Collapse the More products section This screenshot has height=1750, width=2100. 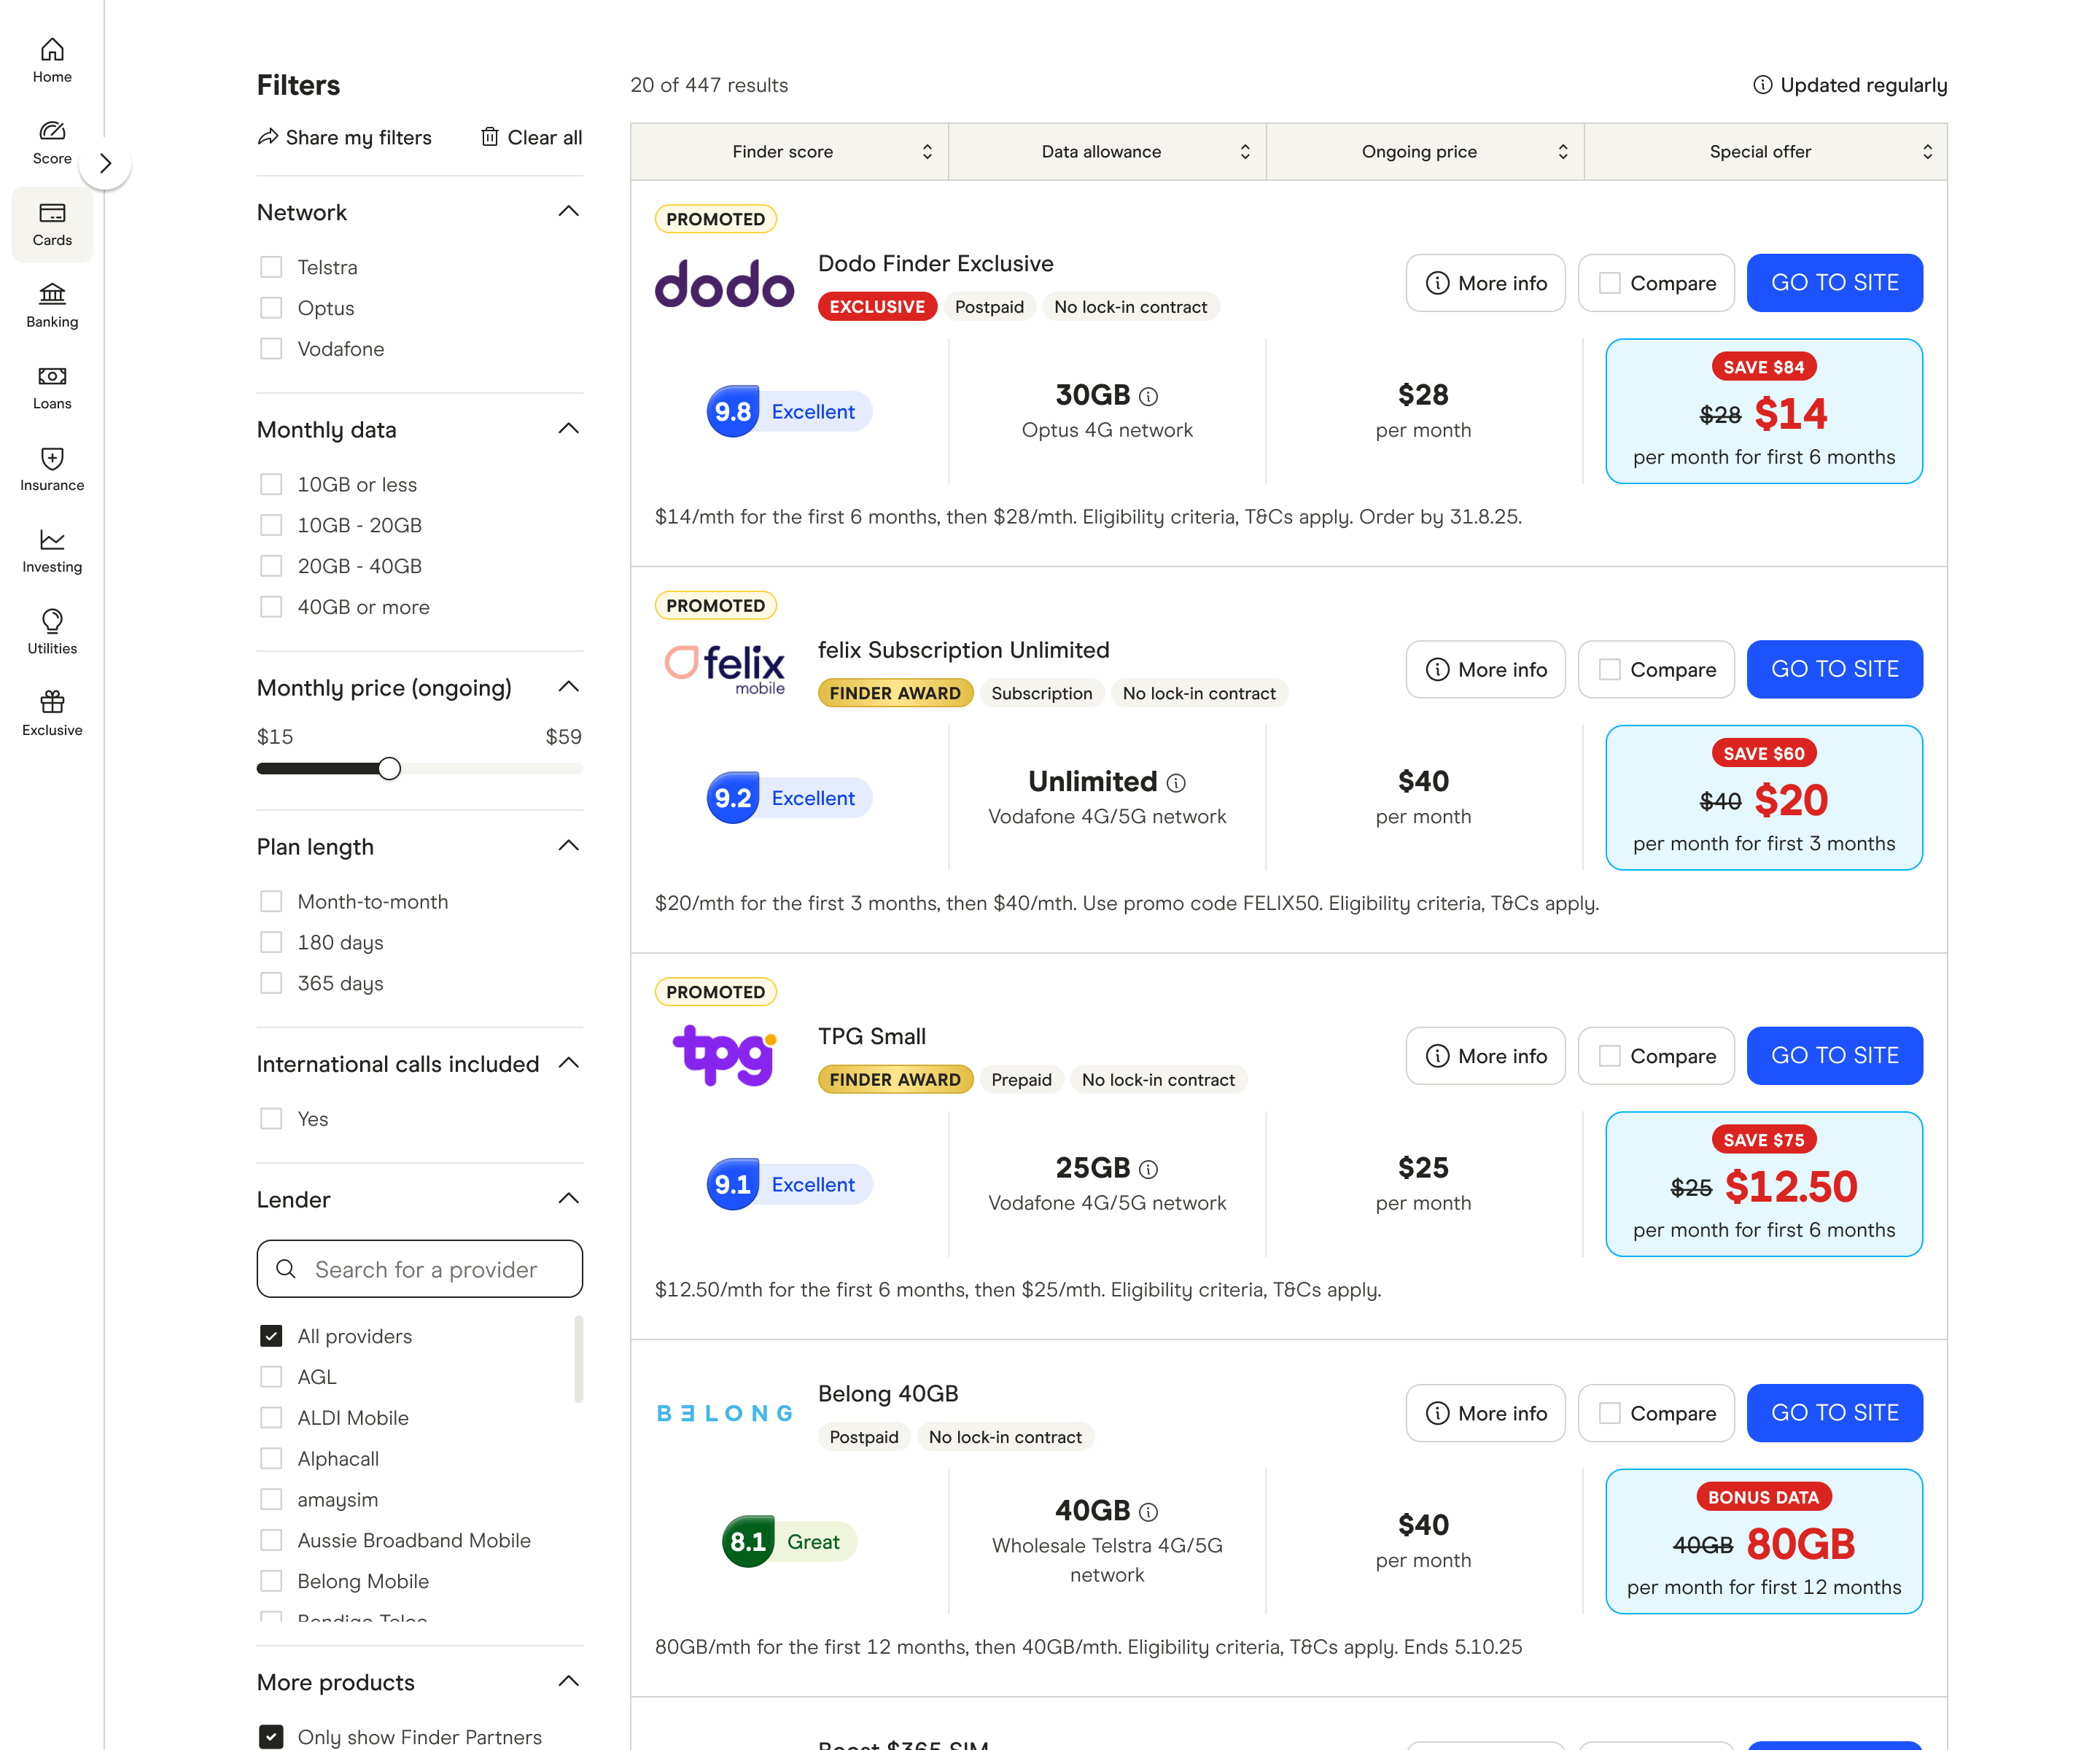pyautogui.click(x=569, y=1680)
